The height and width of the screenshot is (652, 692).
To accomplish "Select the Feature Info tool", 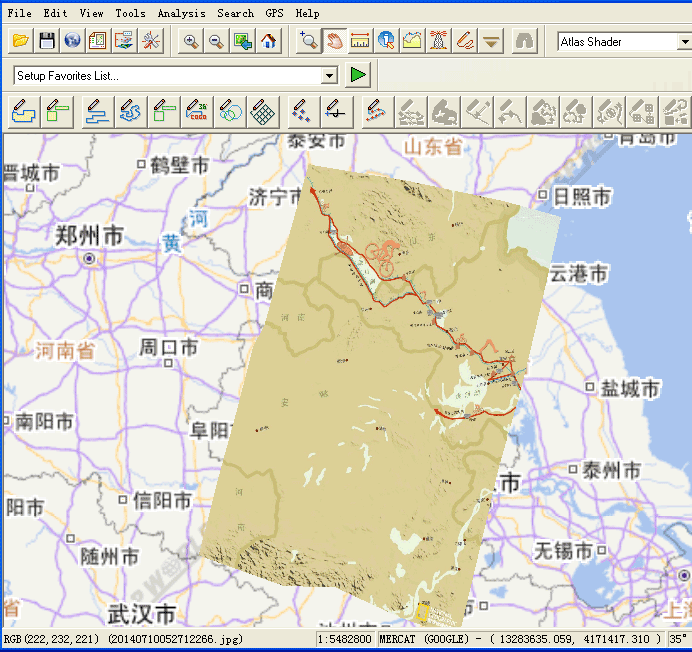I will pos(386,41).
